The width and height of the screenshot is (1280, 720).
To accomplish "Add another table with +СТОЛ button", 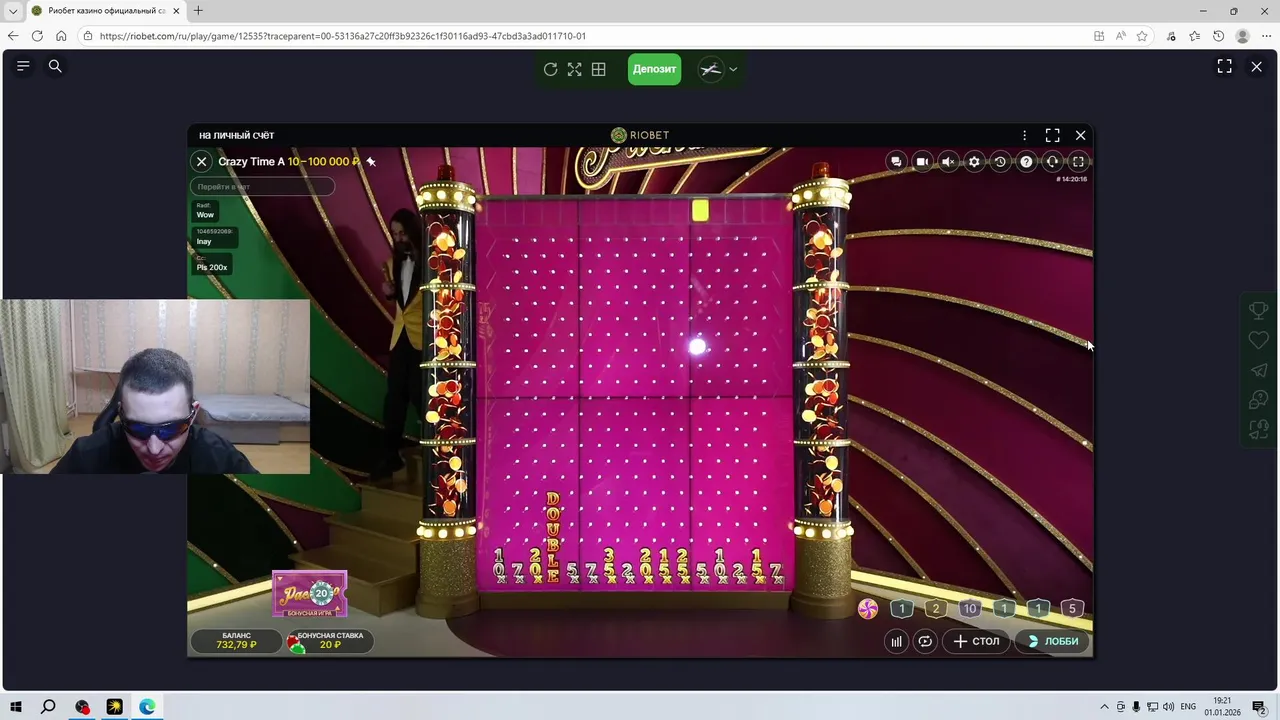I will coord(976,641).
